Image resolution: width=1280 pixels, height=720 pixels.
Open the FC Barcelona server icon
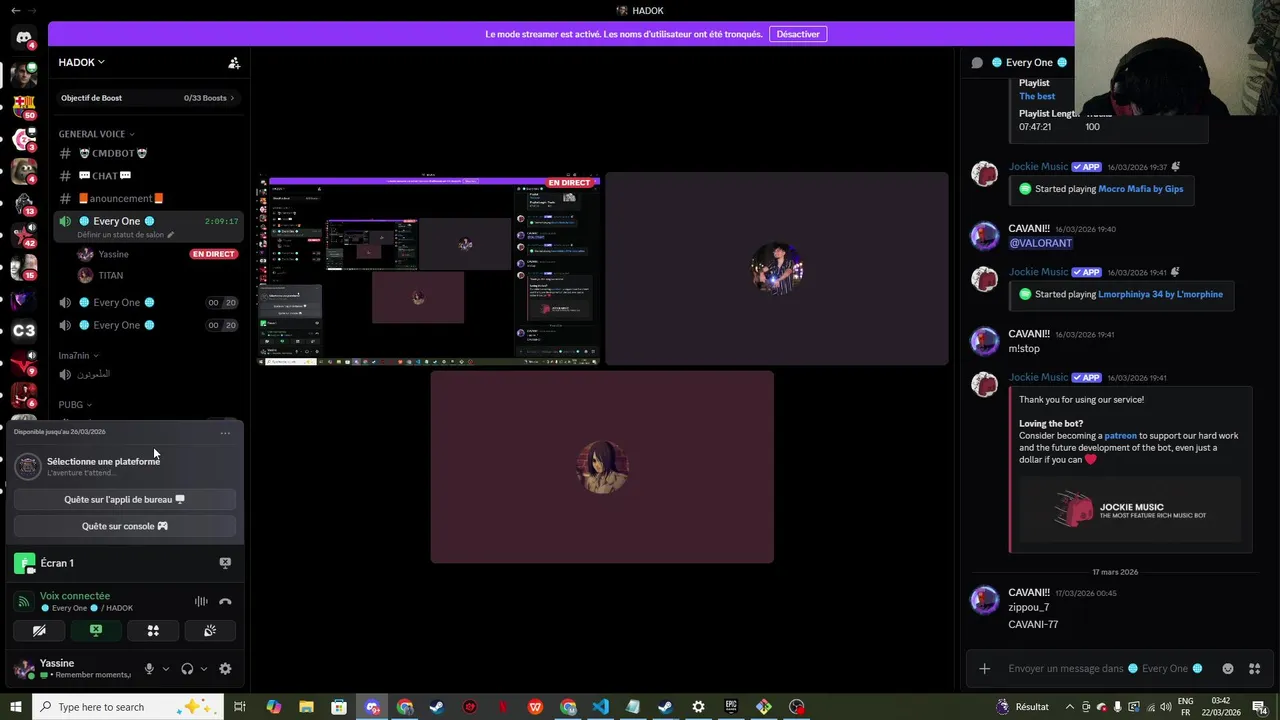[24, 106]
